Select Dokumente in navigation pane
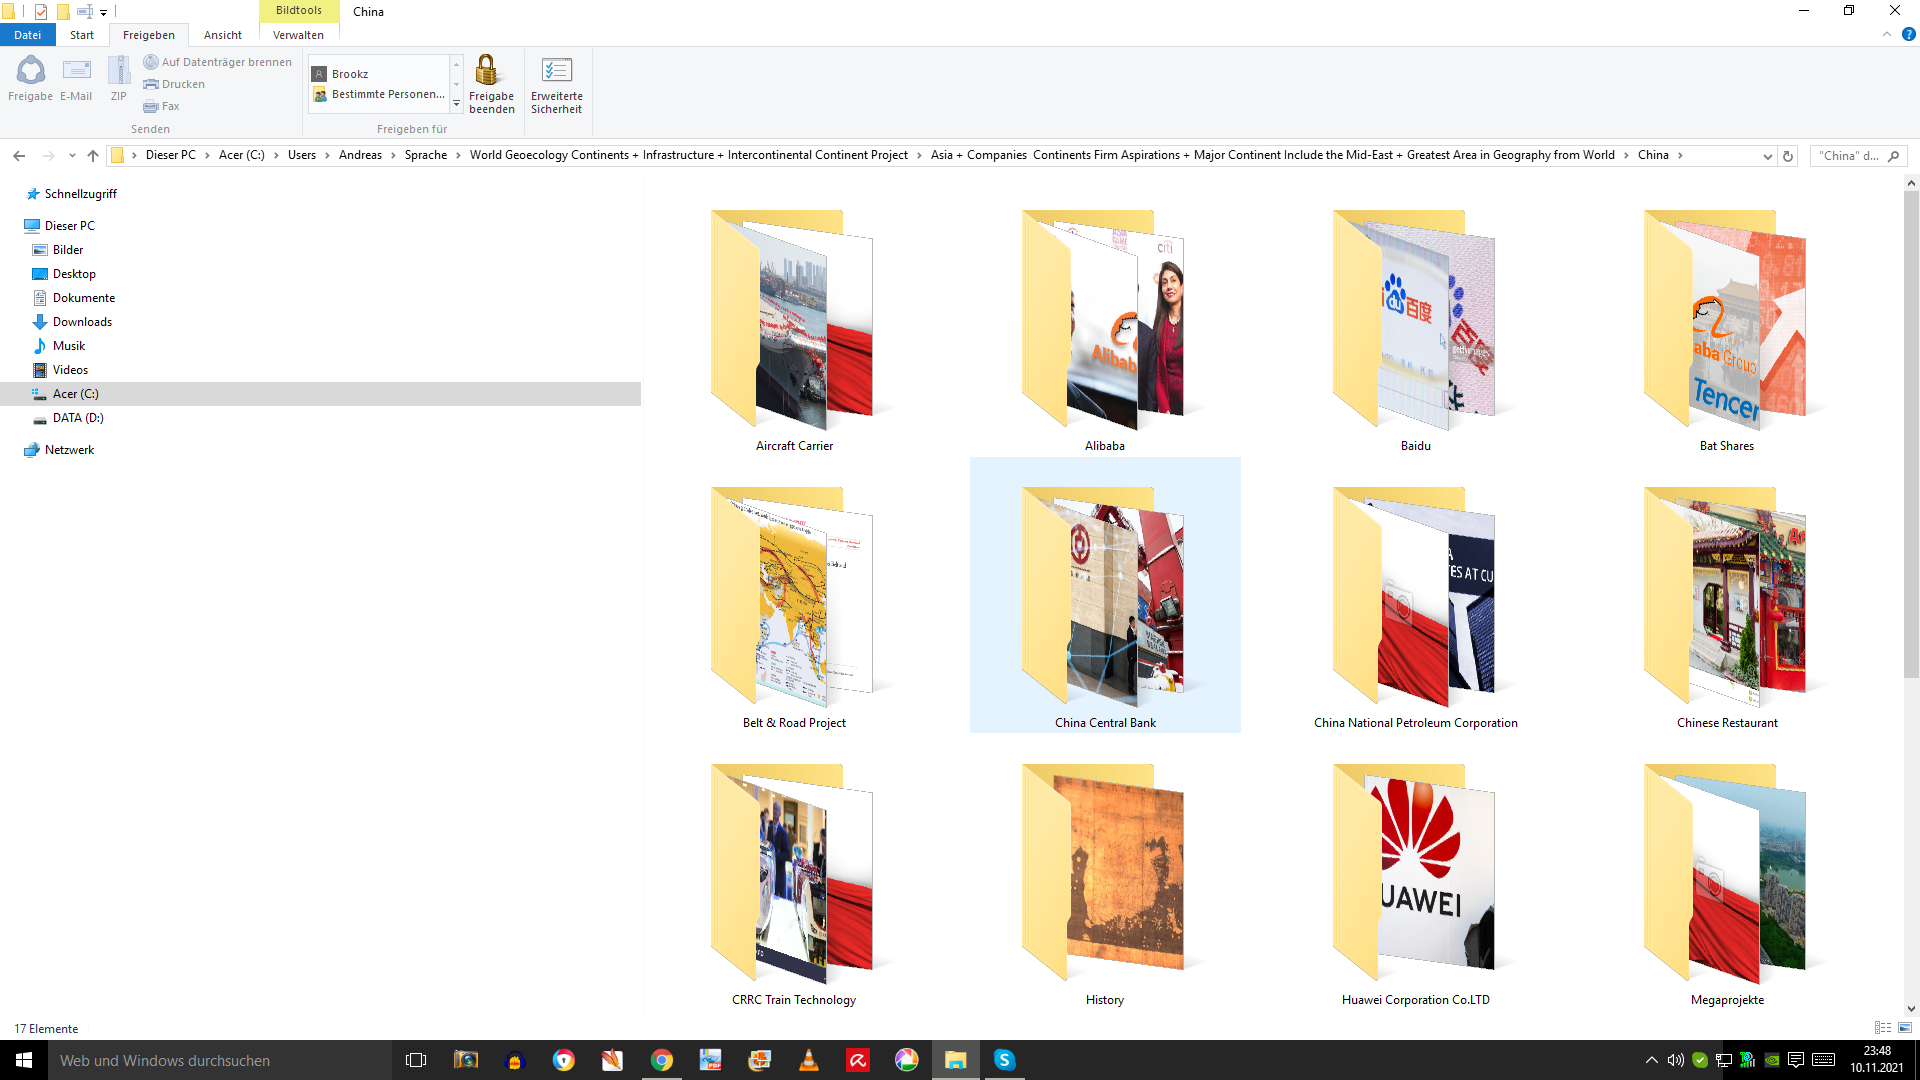This screenshot has height=1080, width=1920. point(84,298)
